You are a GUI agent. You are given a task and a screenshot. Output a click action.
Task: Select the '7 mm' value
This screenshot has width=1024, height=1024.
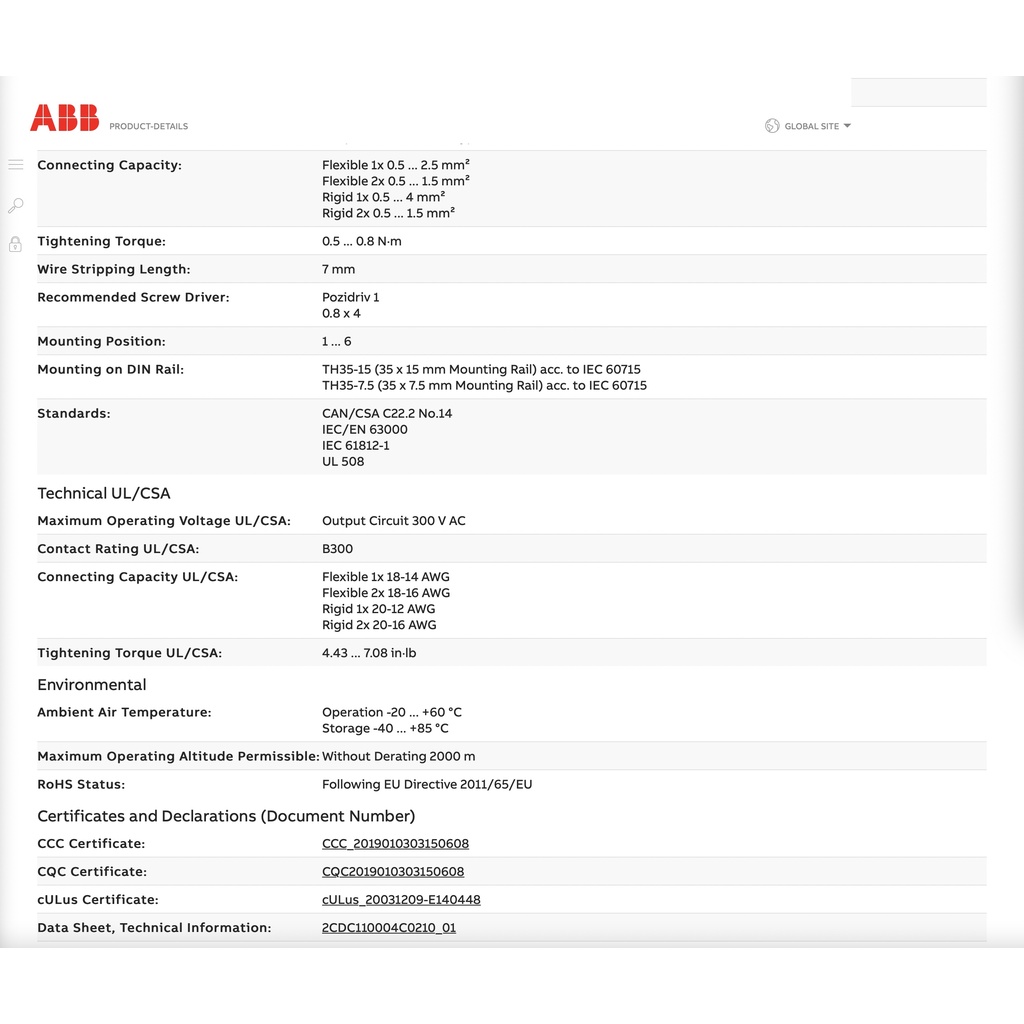coord(338,269)
